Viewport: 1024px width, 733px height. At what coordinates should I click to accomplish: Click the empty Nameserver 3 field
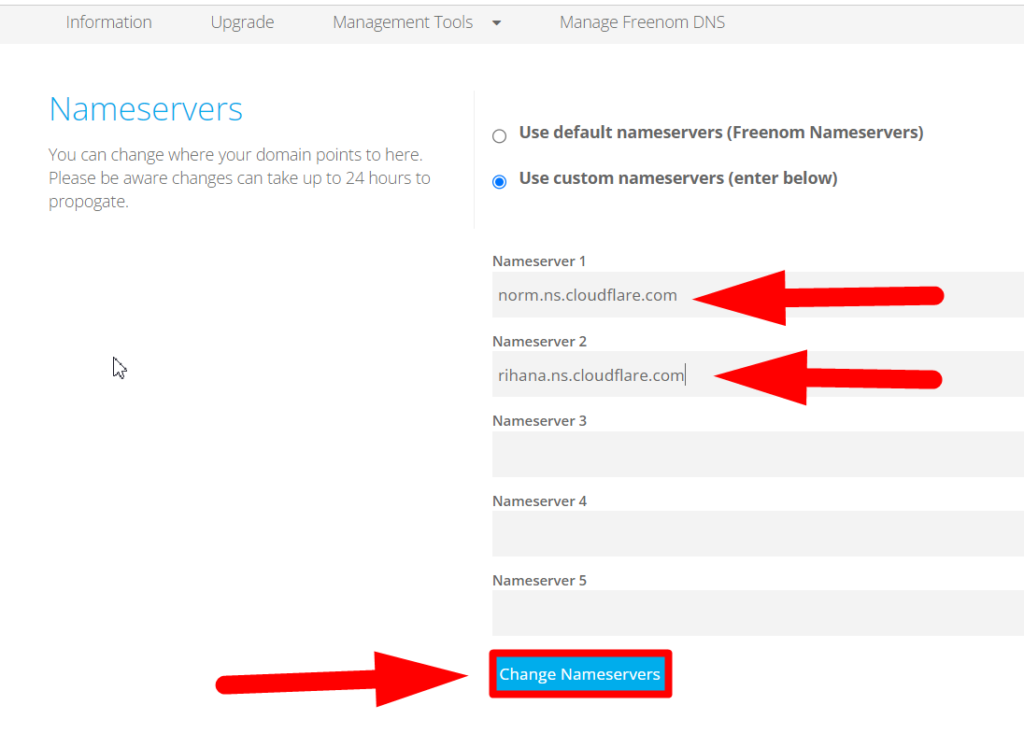point(758,454)
